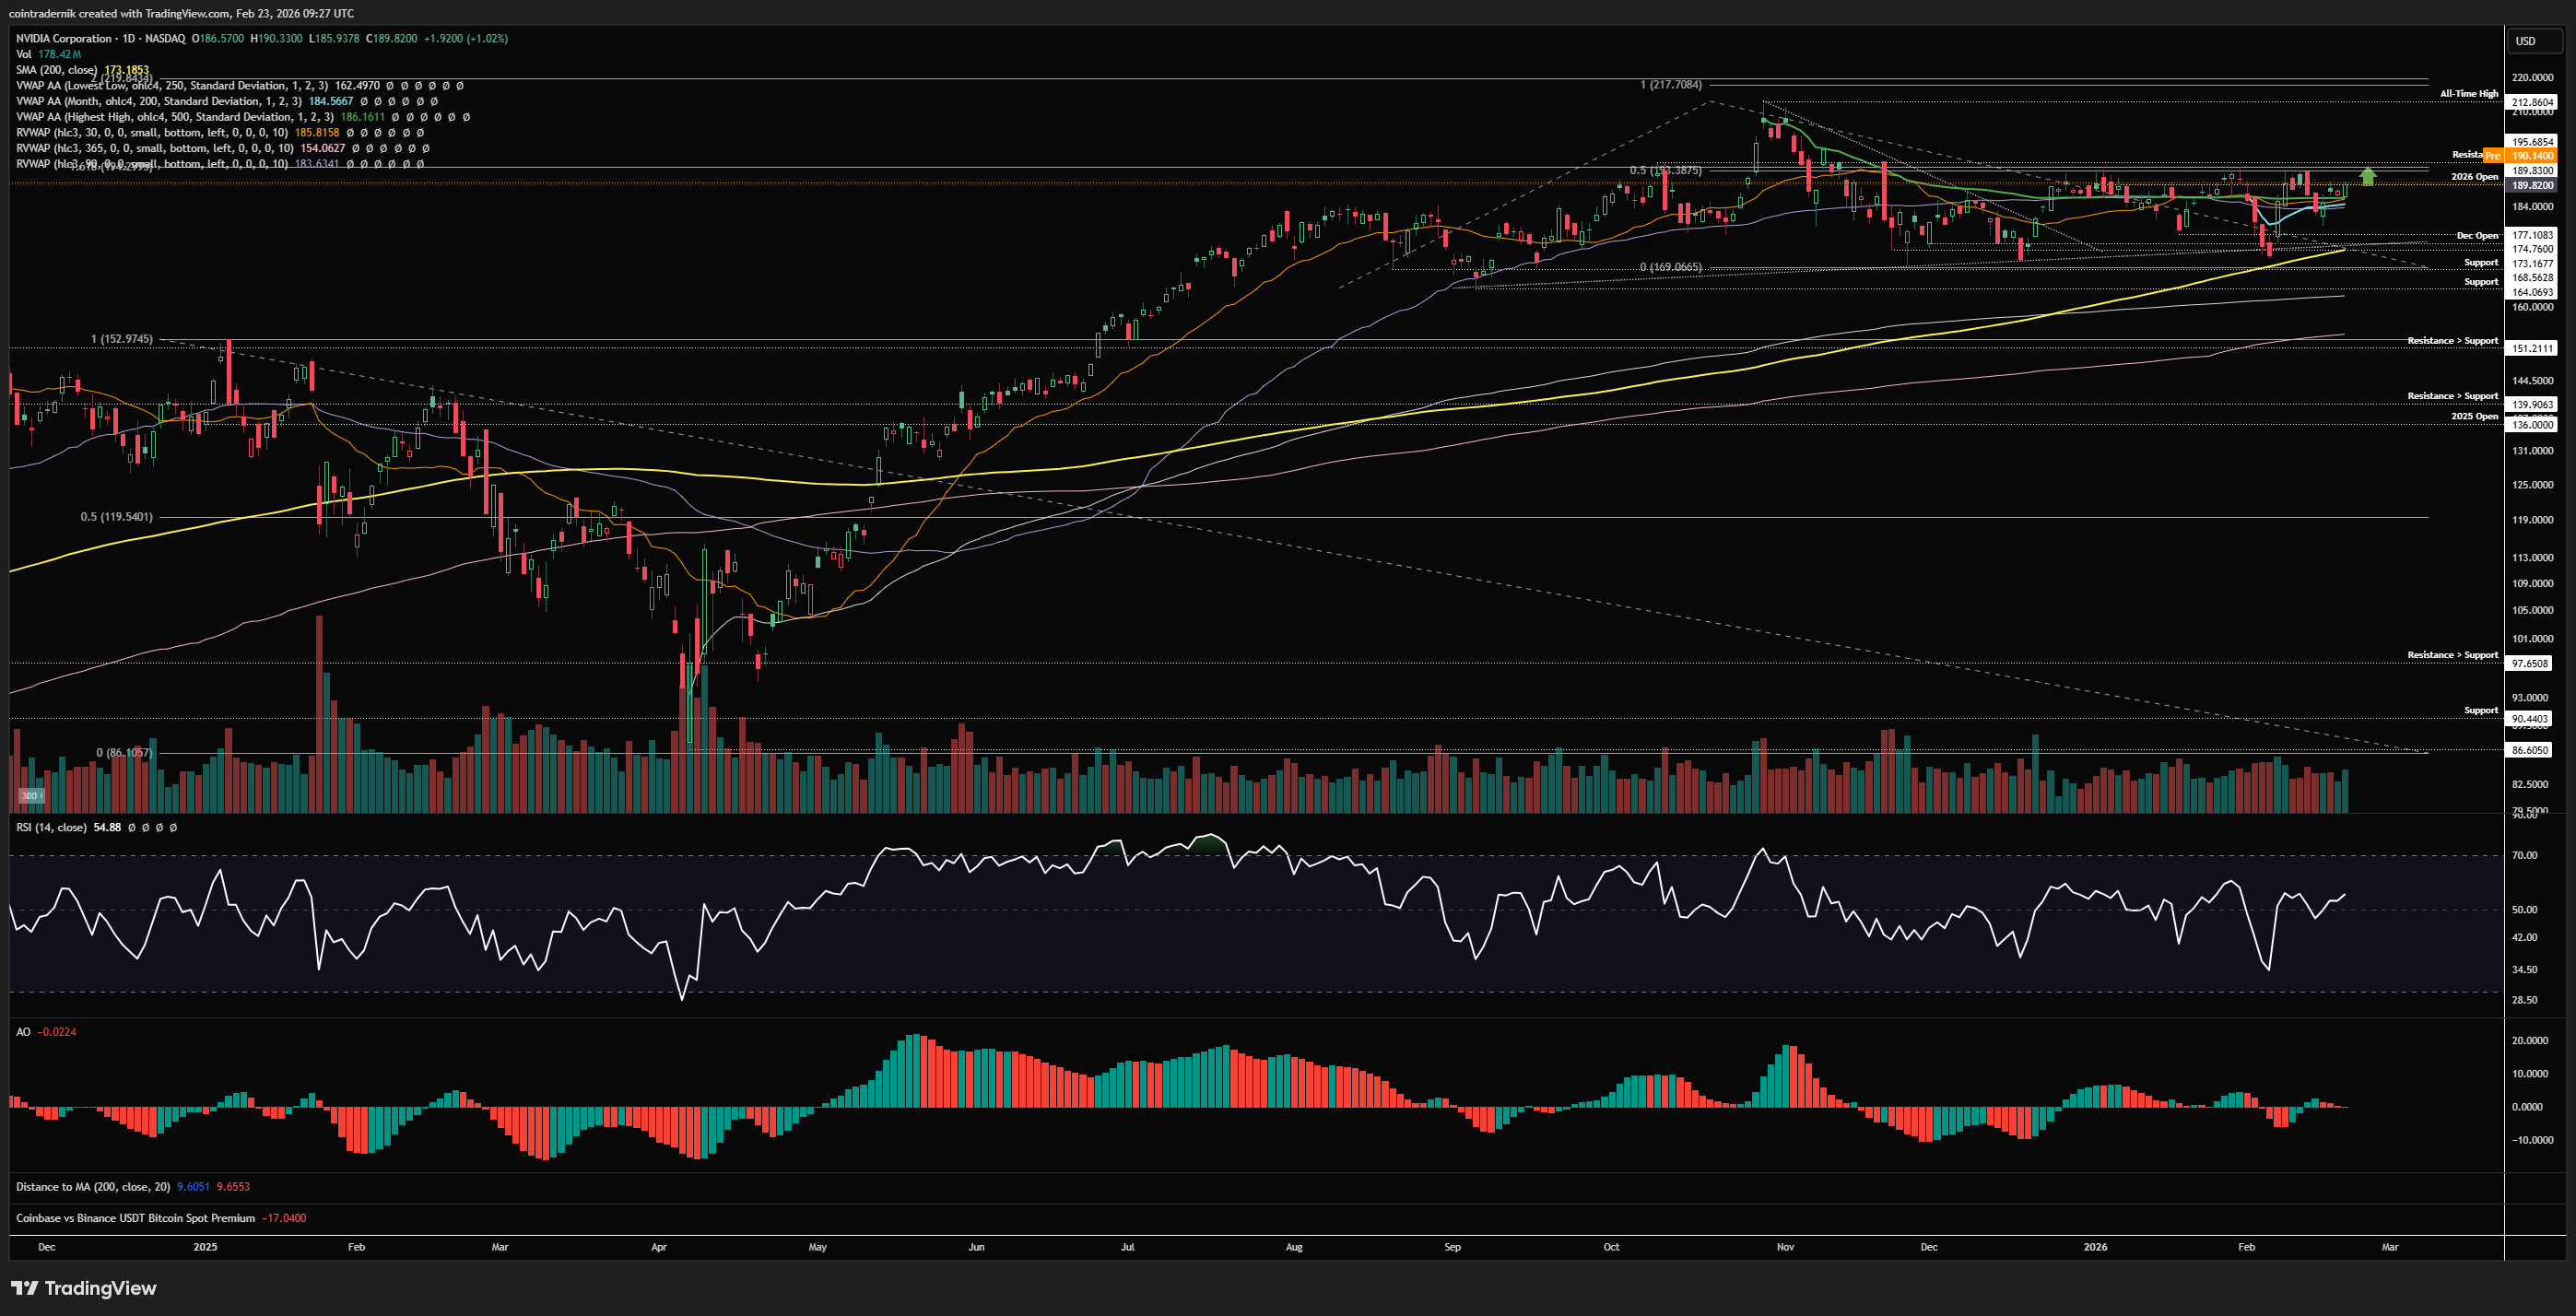Click the green up-arrow marker near price
The width and height of the screenshot is (2576, 1316).
[x=2367, y=177]
